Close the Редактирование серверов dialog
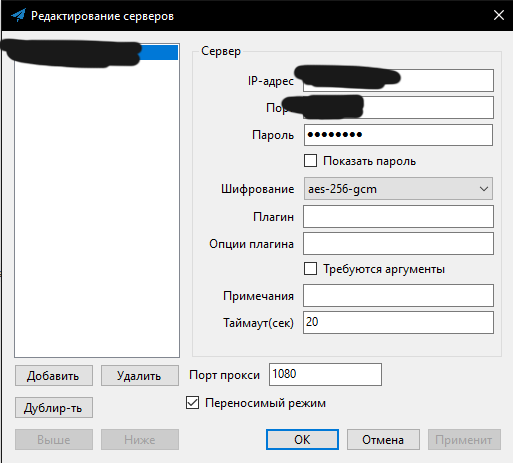The height and width of the screenshot is (463, 513). click(499, 15)
